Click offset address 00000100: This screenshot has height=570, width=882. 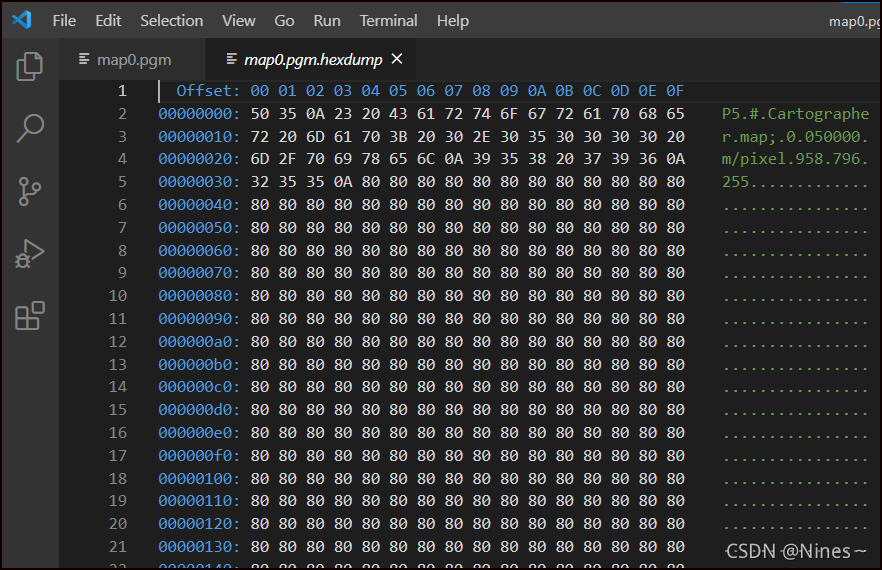click(199, 478)
